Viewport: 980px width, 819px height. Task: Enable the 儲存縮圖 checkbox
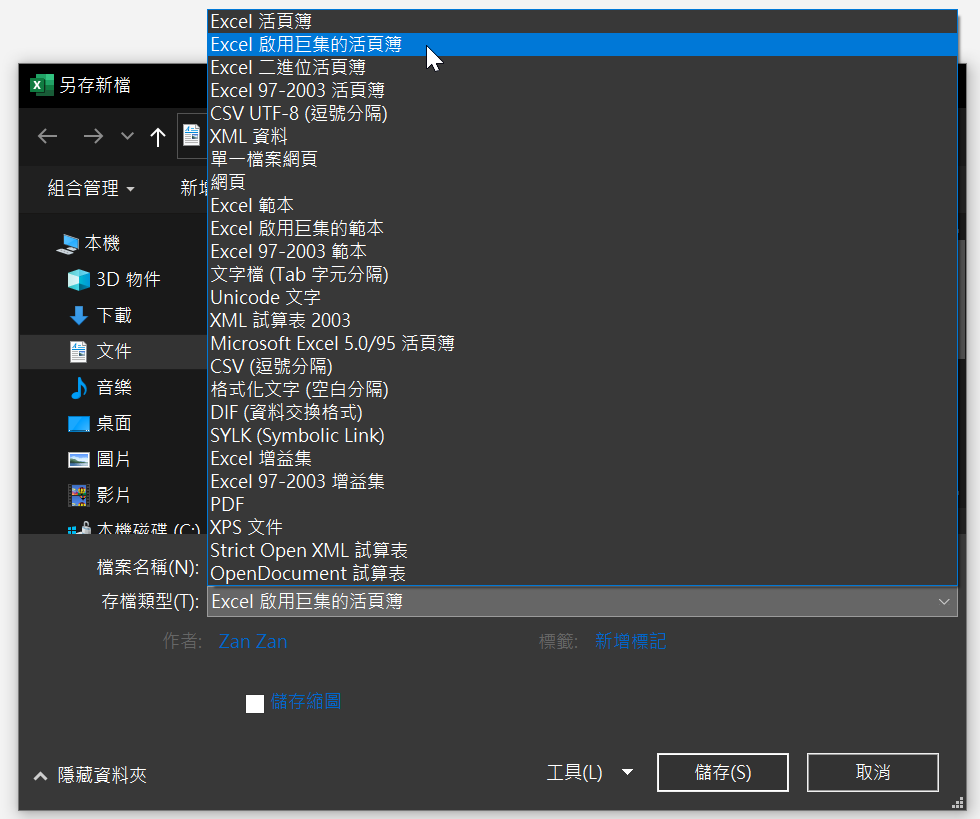(255, 703)
